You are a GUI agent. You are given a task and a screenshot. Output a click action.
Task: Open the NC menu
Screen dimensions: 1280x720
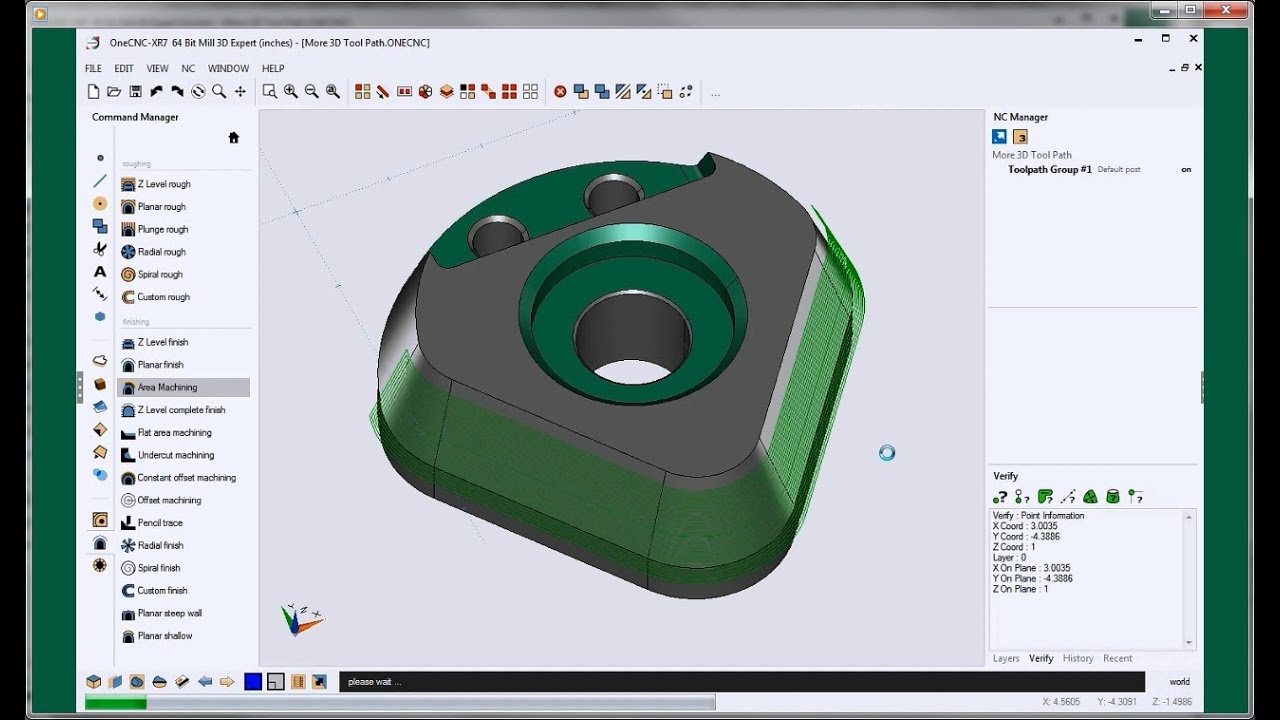click(188, 69)
